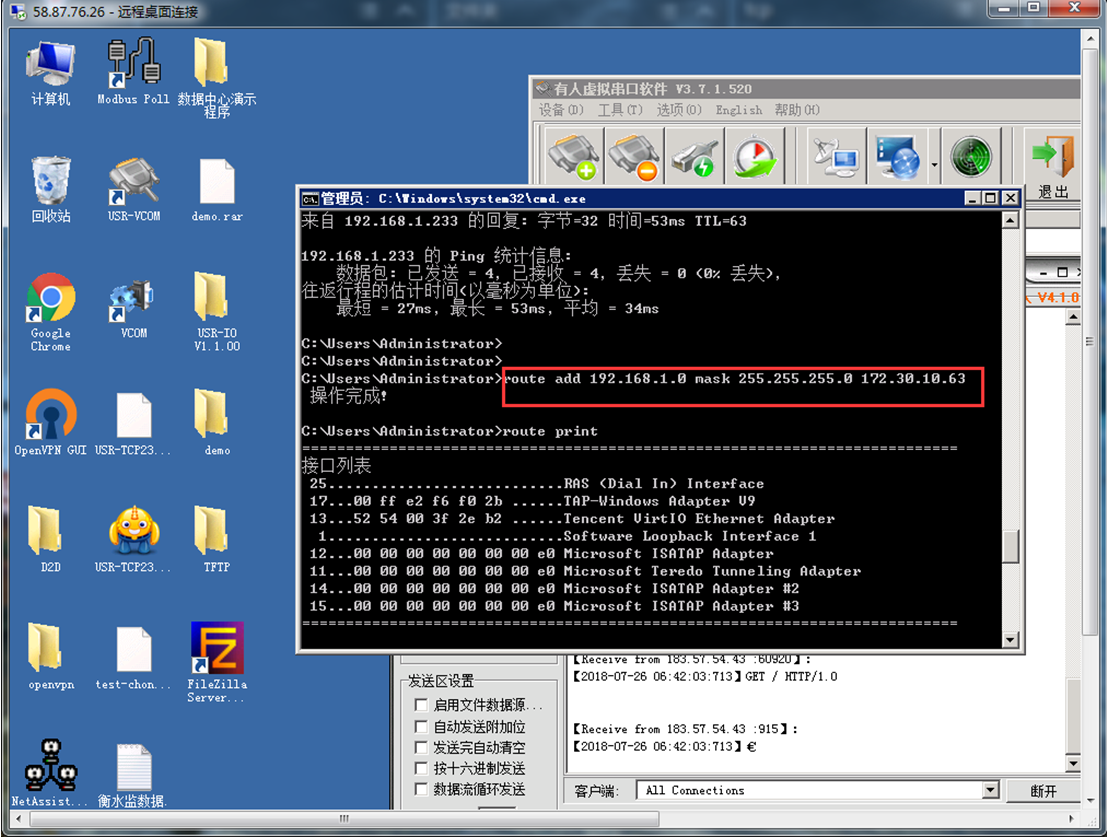Check the 按十六进制发送 option
Viewport: 1107px width, 837px height.
pyautogui.click(x=421, y=768)
